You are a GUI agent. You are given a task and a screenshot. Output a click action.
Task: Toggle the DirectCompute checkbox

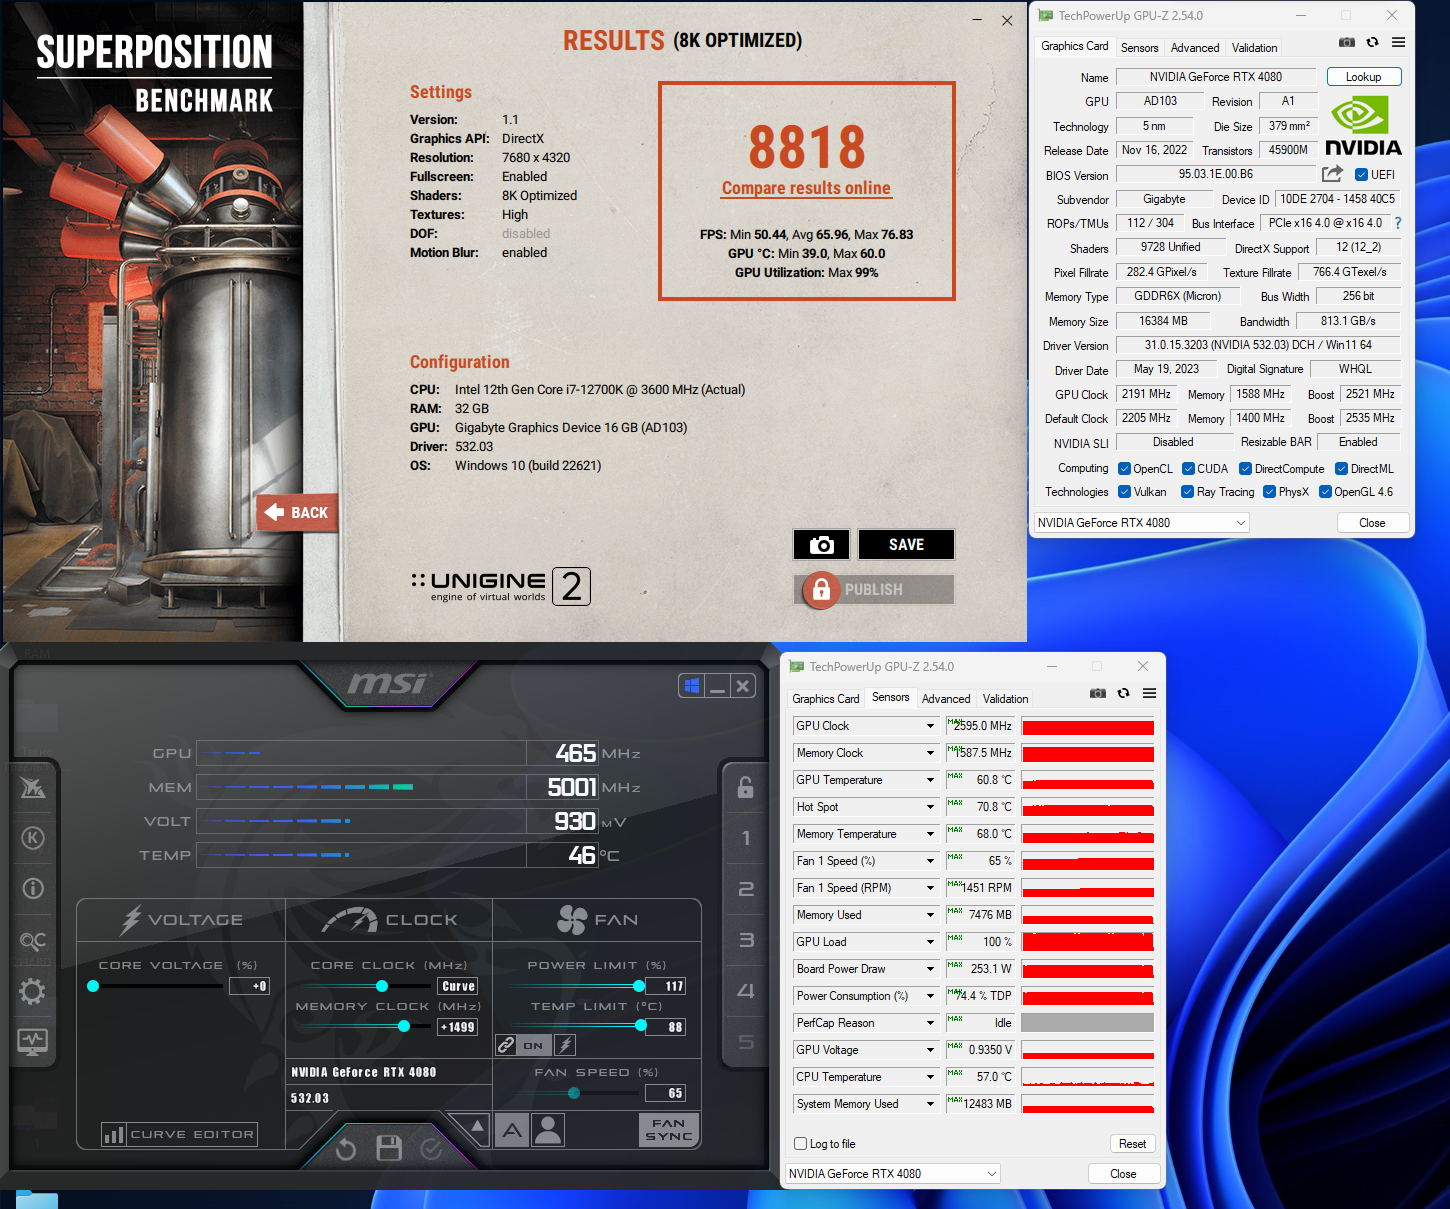coord(1245,469)
